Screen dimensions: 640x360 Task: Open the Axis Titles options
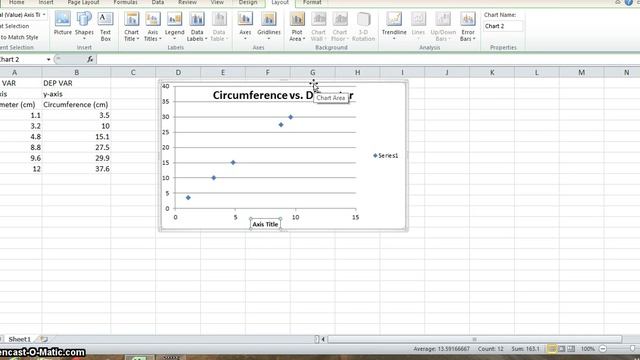153,26
